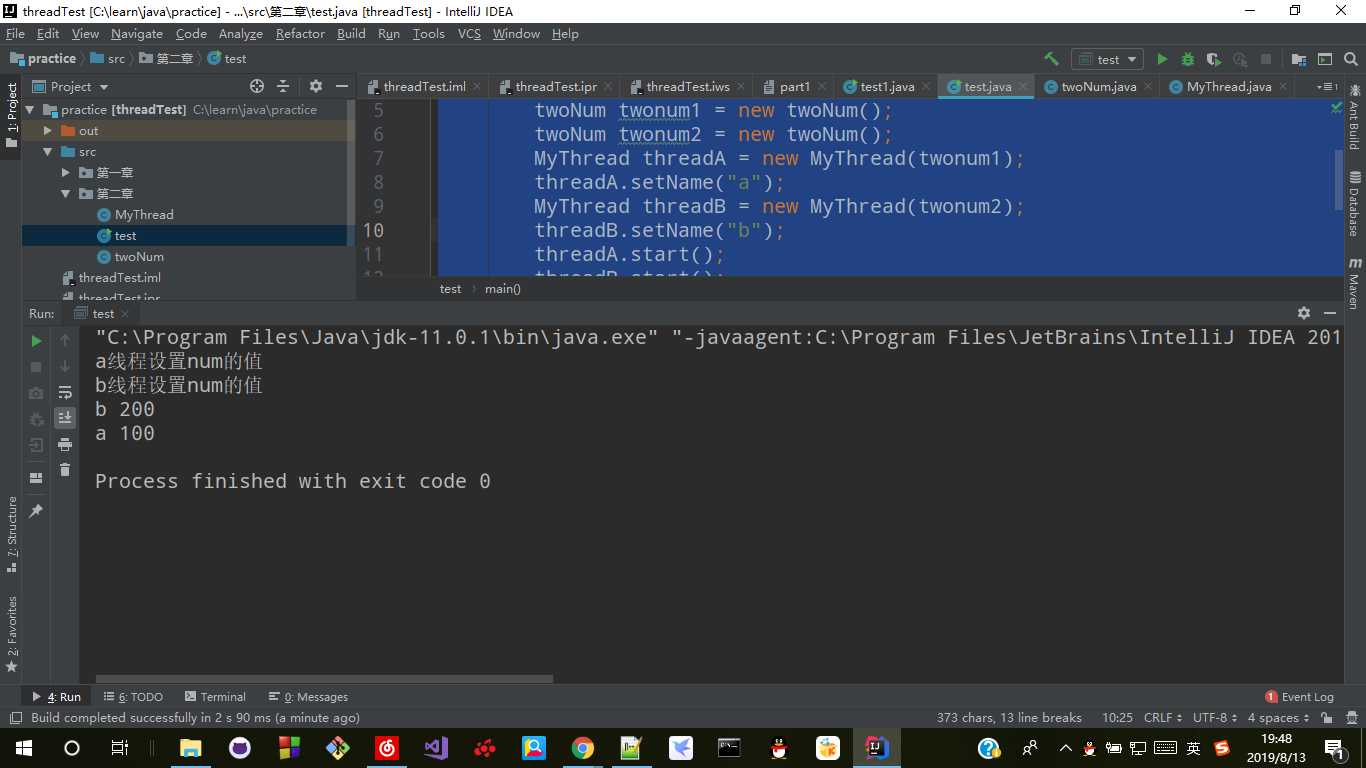Expand the 第一章 package
This screenshot has width=1366, height=768.
[x=65, y=173]
